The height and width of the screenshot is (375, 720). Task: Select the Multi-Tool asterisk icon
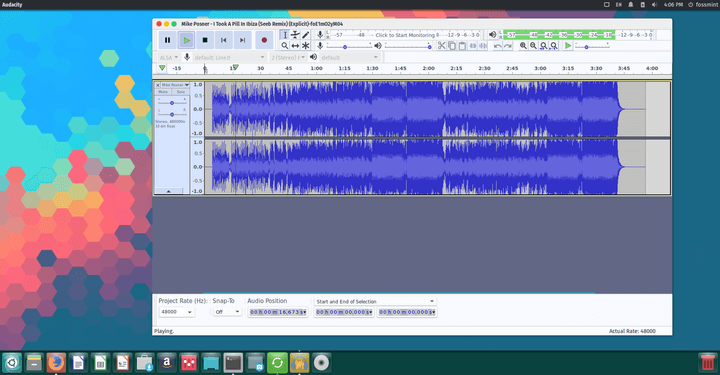pos(306,45)
